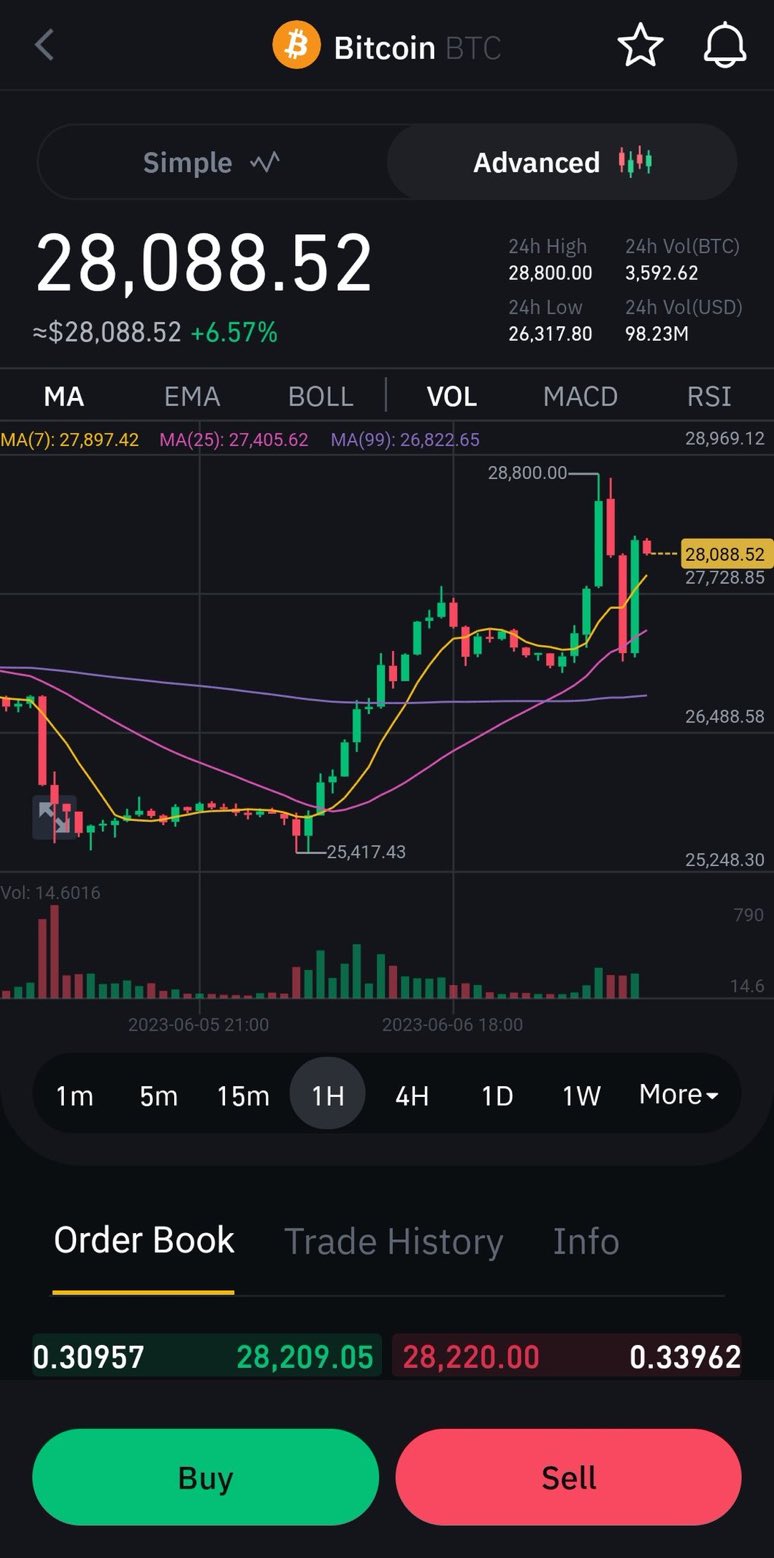This screenshot has height=1558, width=774.
Task: Toggle the VOL indicator
Action: pos(452,397)
